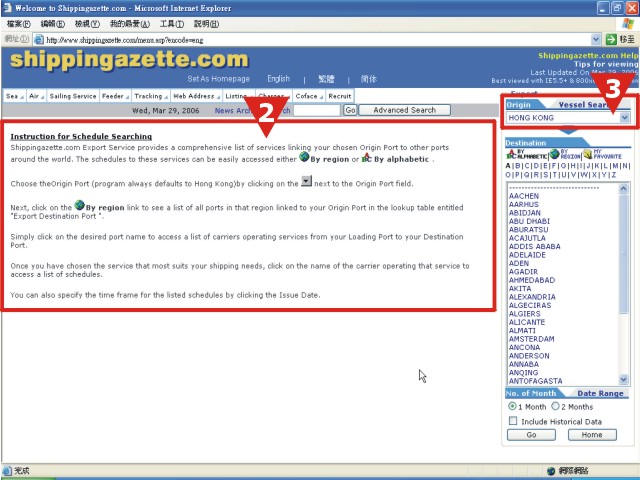Switch to the Date Range tab
The height and width of the screenshot is (480, 640).
[x=600, y=393]
